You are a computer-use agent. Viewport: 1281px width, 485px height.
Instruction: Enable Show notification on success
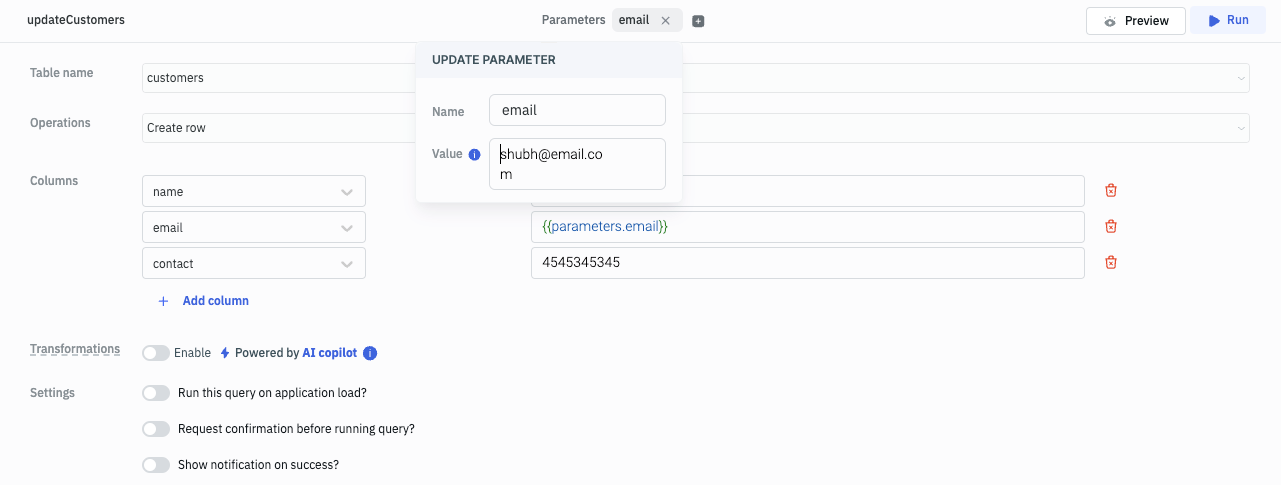(x=156, y=465)
